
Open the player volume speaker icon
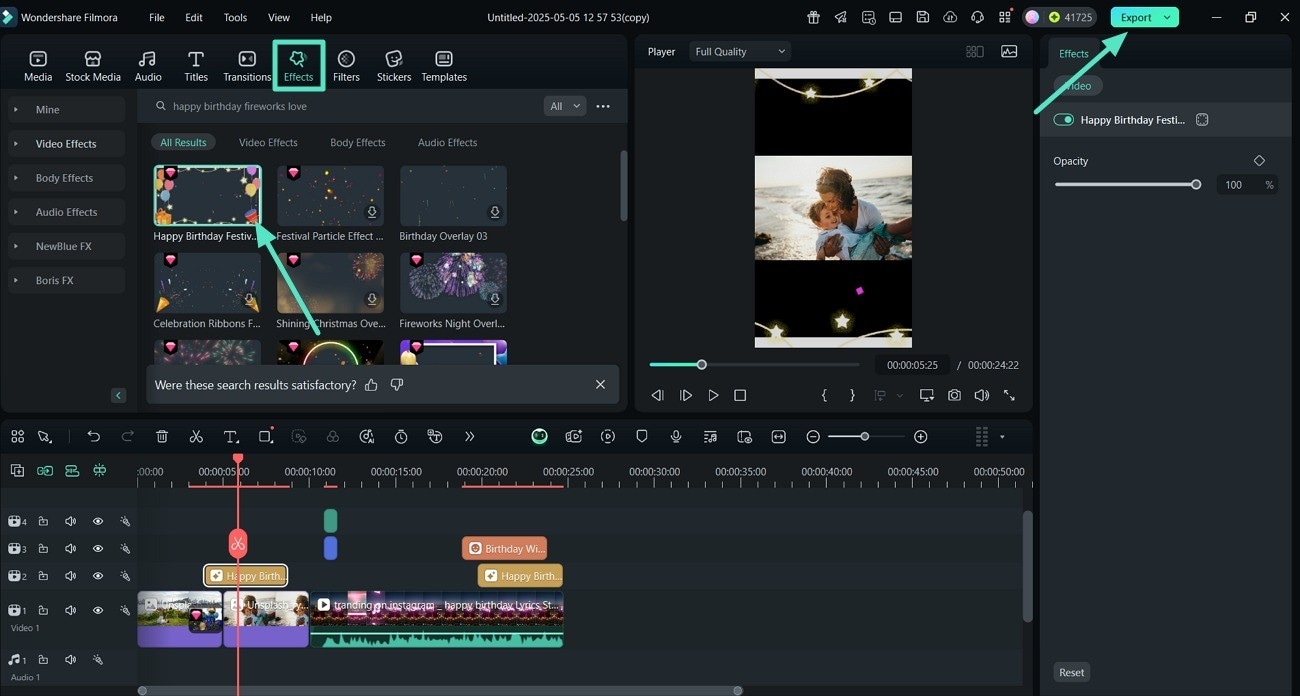[x=982, y=395]
